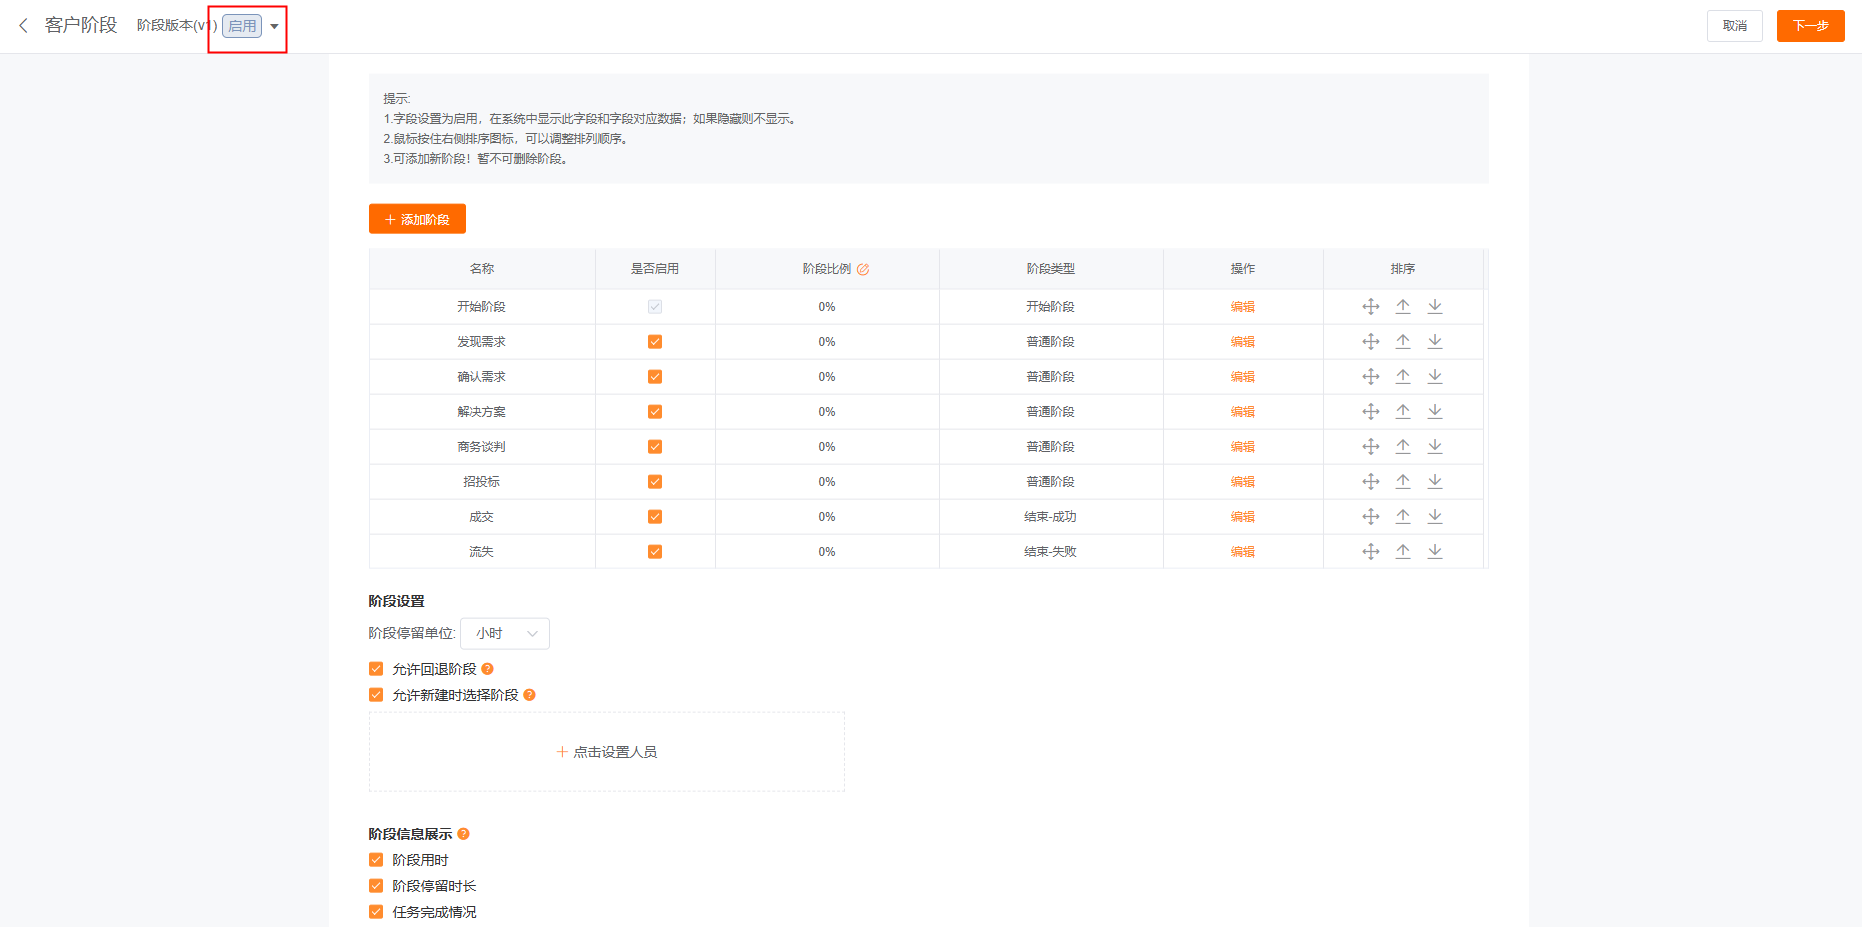Viewport: 1862px width, 927px height.
Task: Disable the 阶段停留时长 checkbox
Action: pyautogui.click(x=376, y=886)
